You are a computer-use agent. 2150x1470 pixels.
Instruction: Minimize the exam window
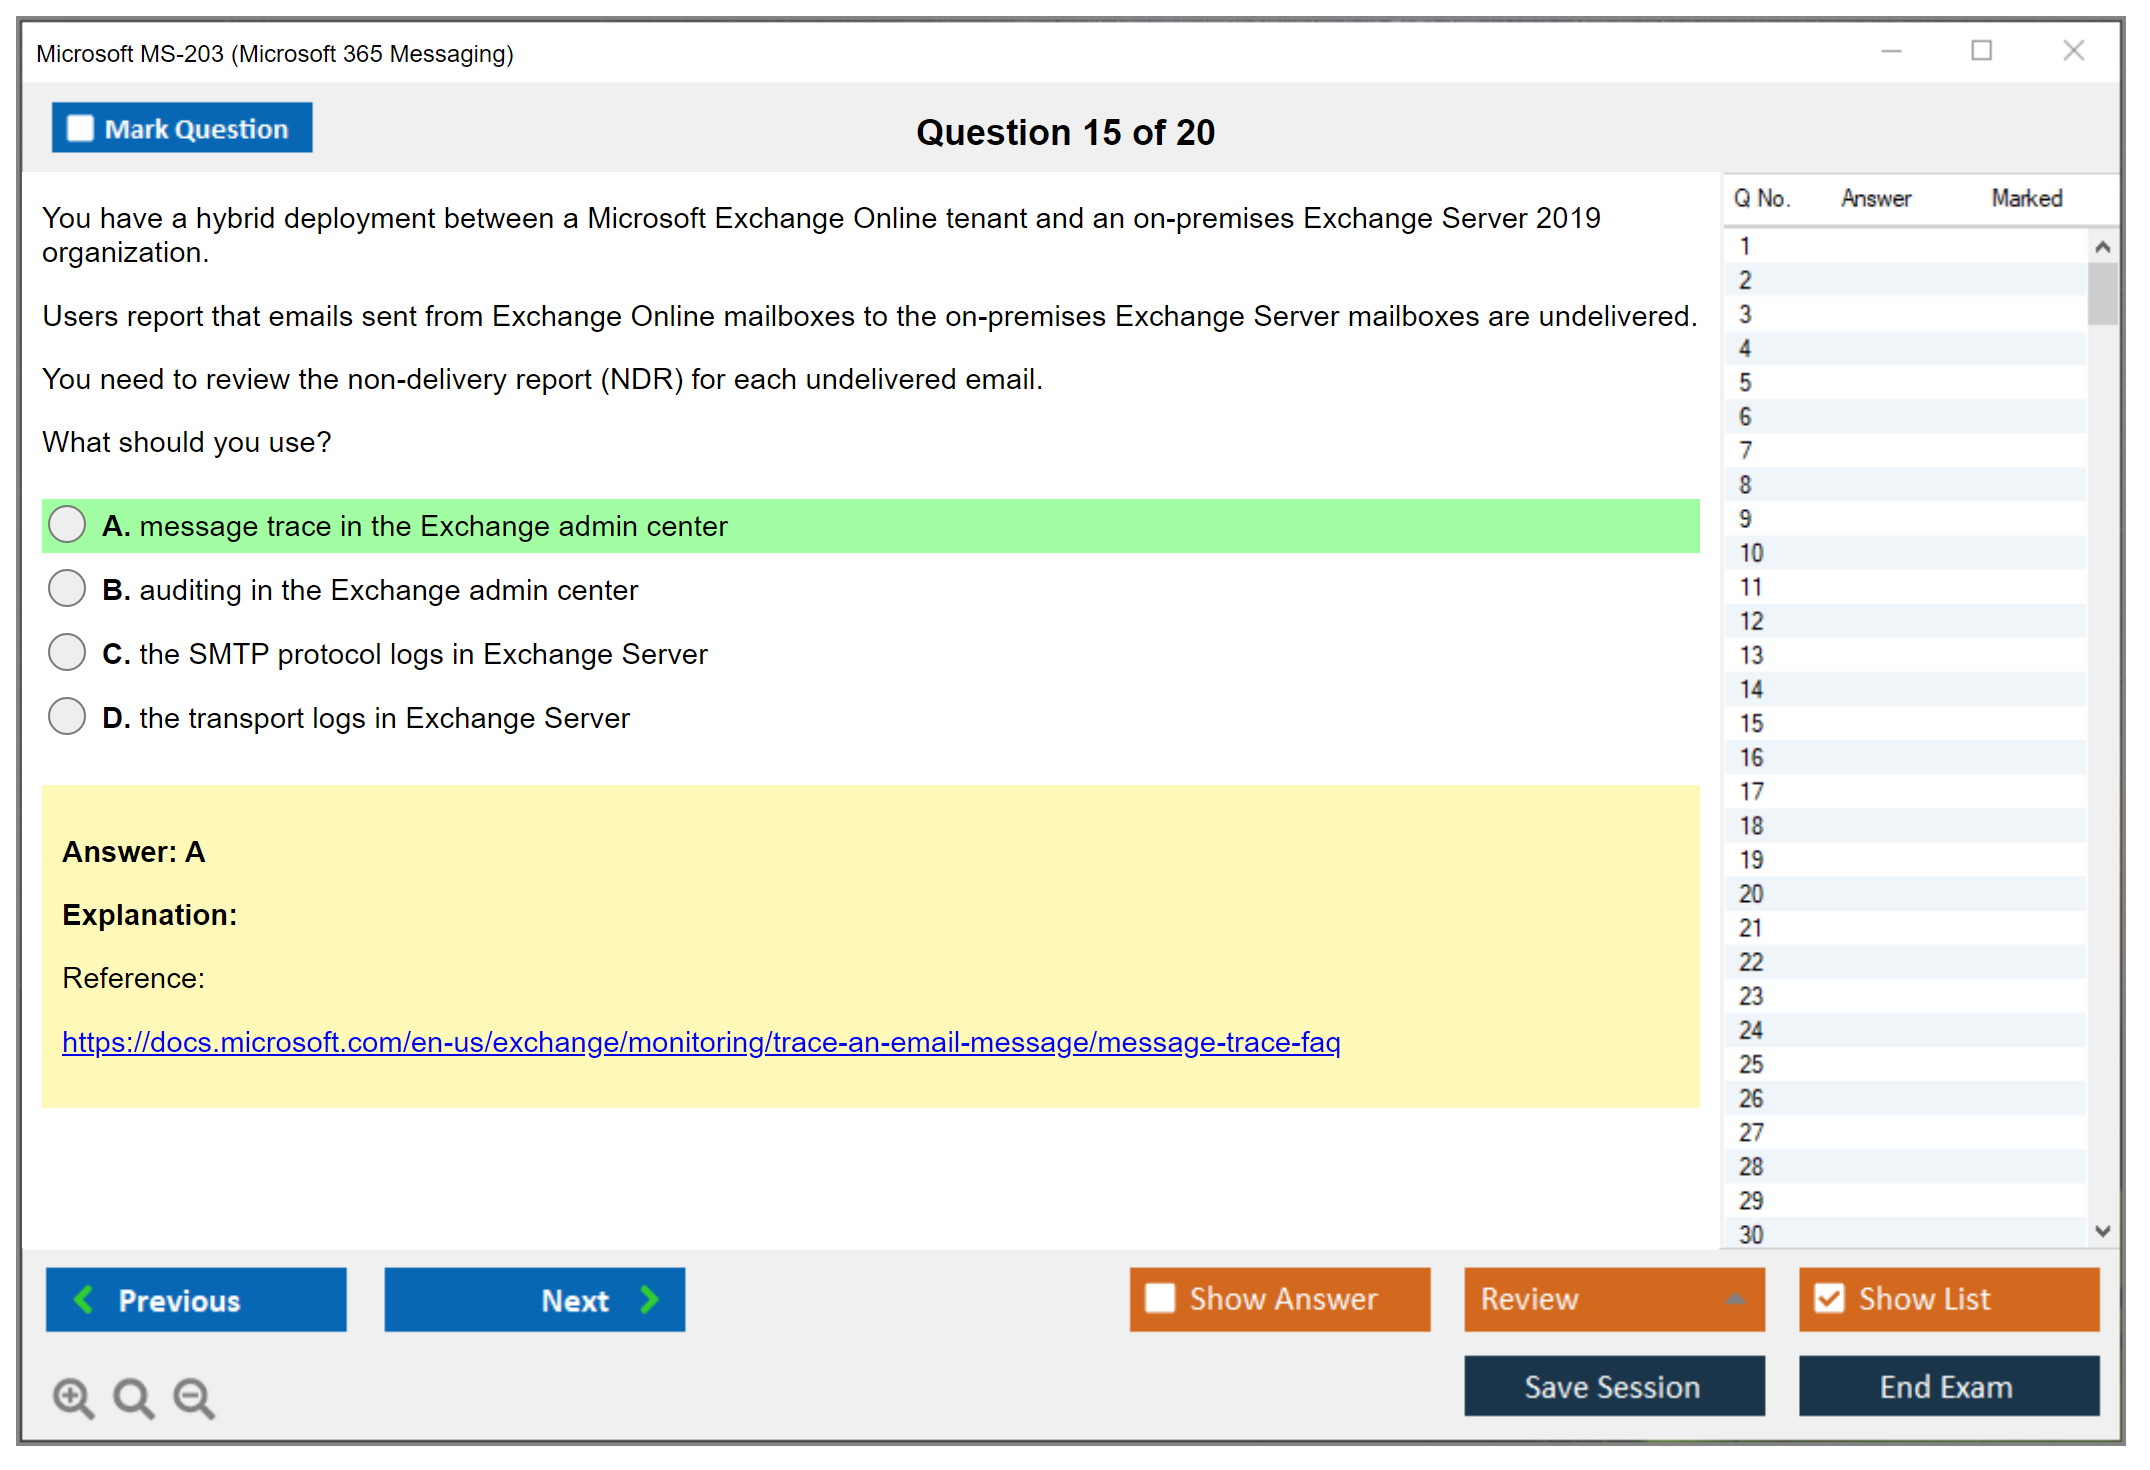tap(1891, 51)
